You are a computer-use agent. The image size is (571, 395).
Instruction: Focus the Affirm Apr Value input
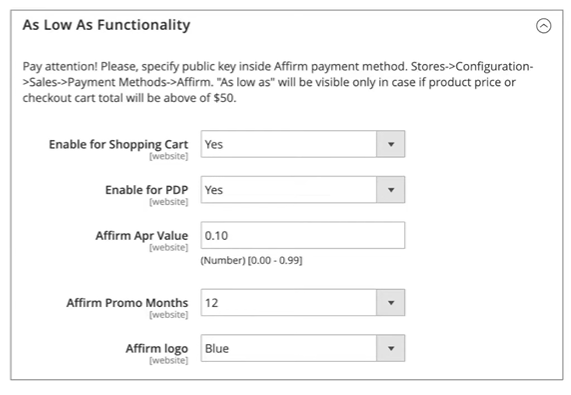(303, 235)
